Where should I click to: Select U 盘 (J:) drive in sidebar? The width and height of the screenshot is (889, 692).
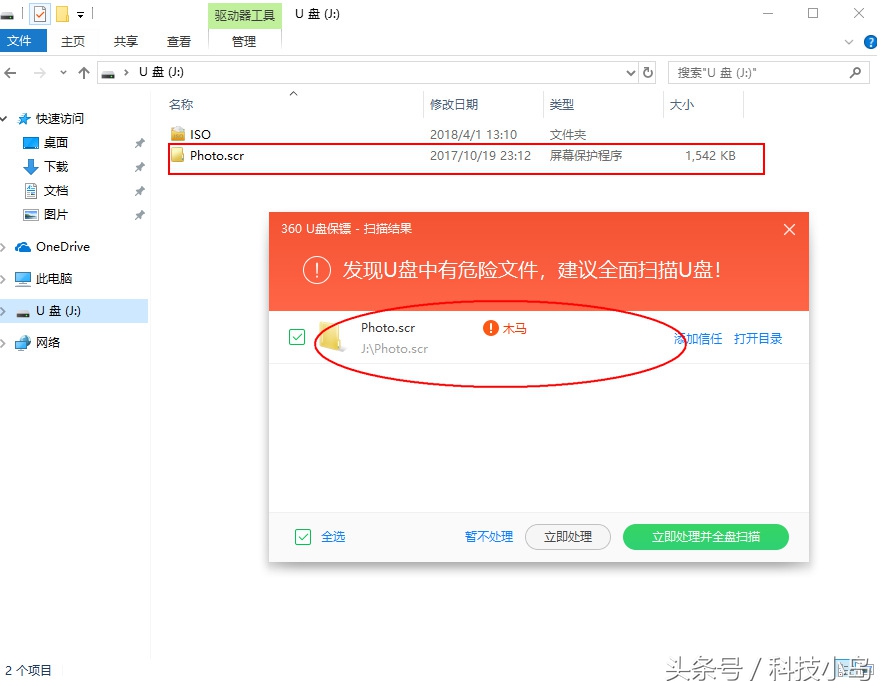[x=60, y=311]
